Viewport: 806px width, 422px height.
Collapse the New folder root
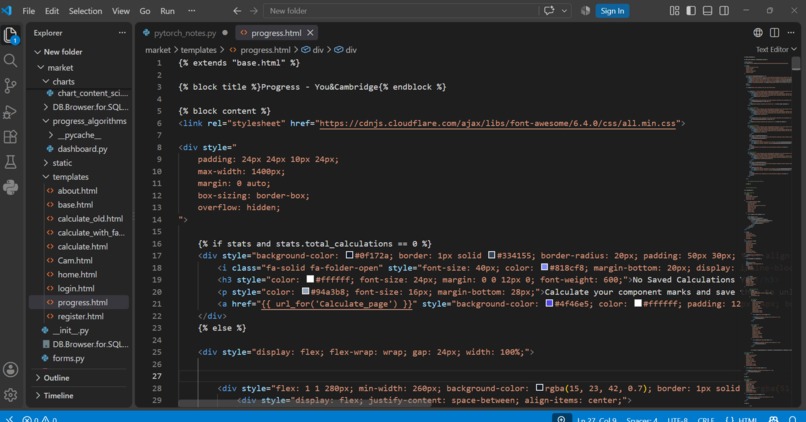coord(38,52)
